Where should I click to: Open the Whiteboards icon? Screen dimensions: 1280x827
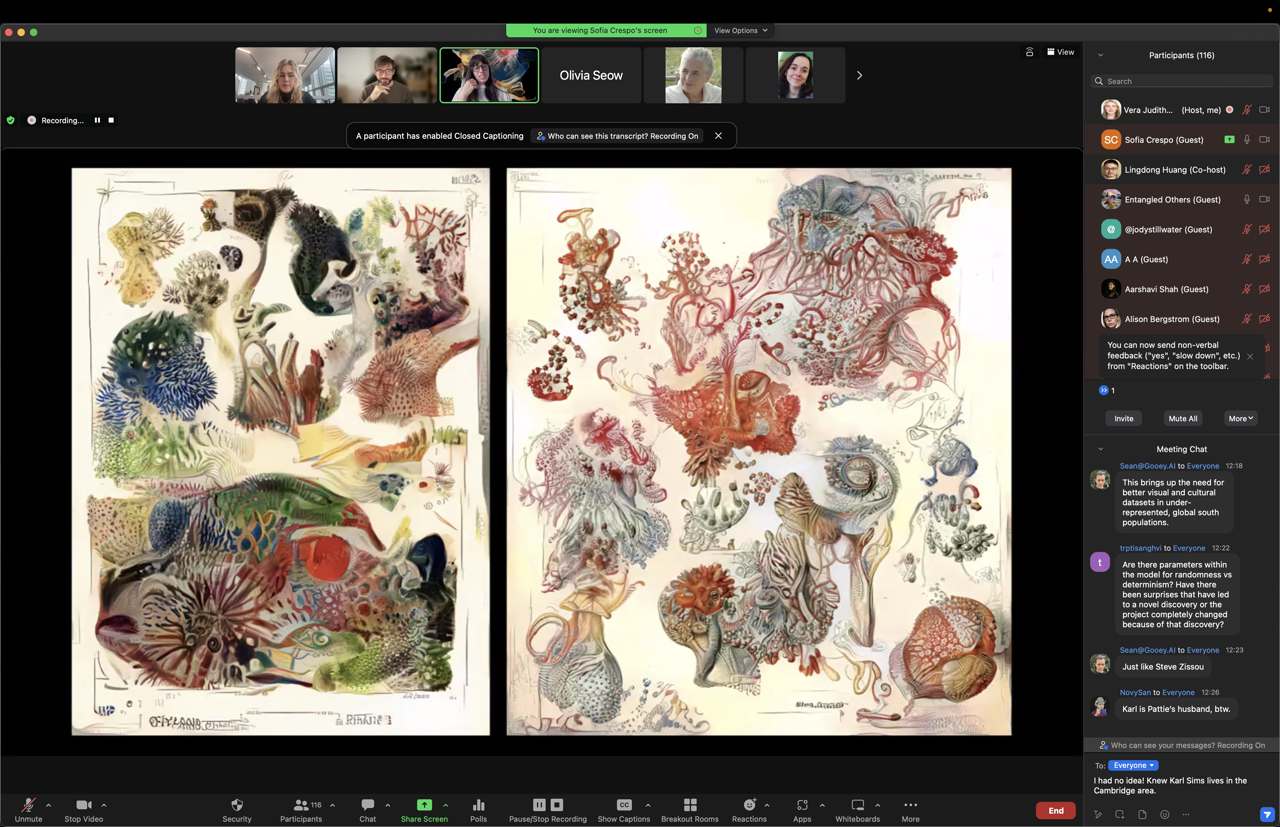857,806
